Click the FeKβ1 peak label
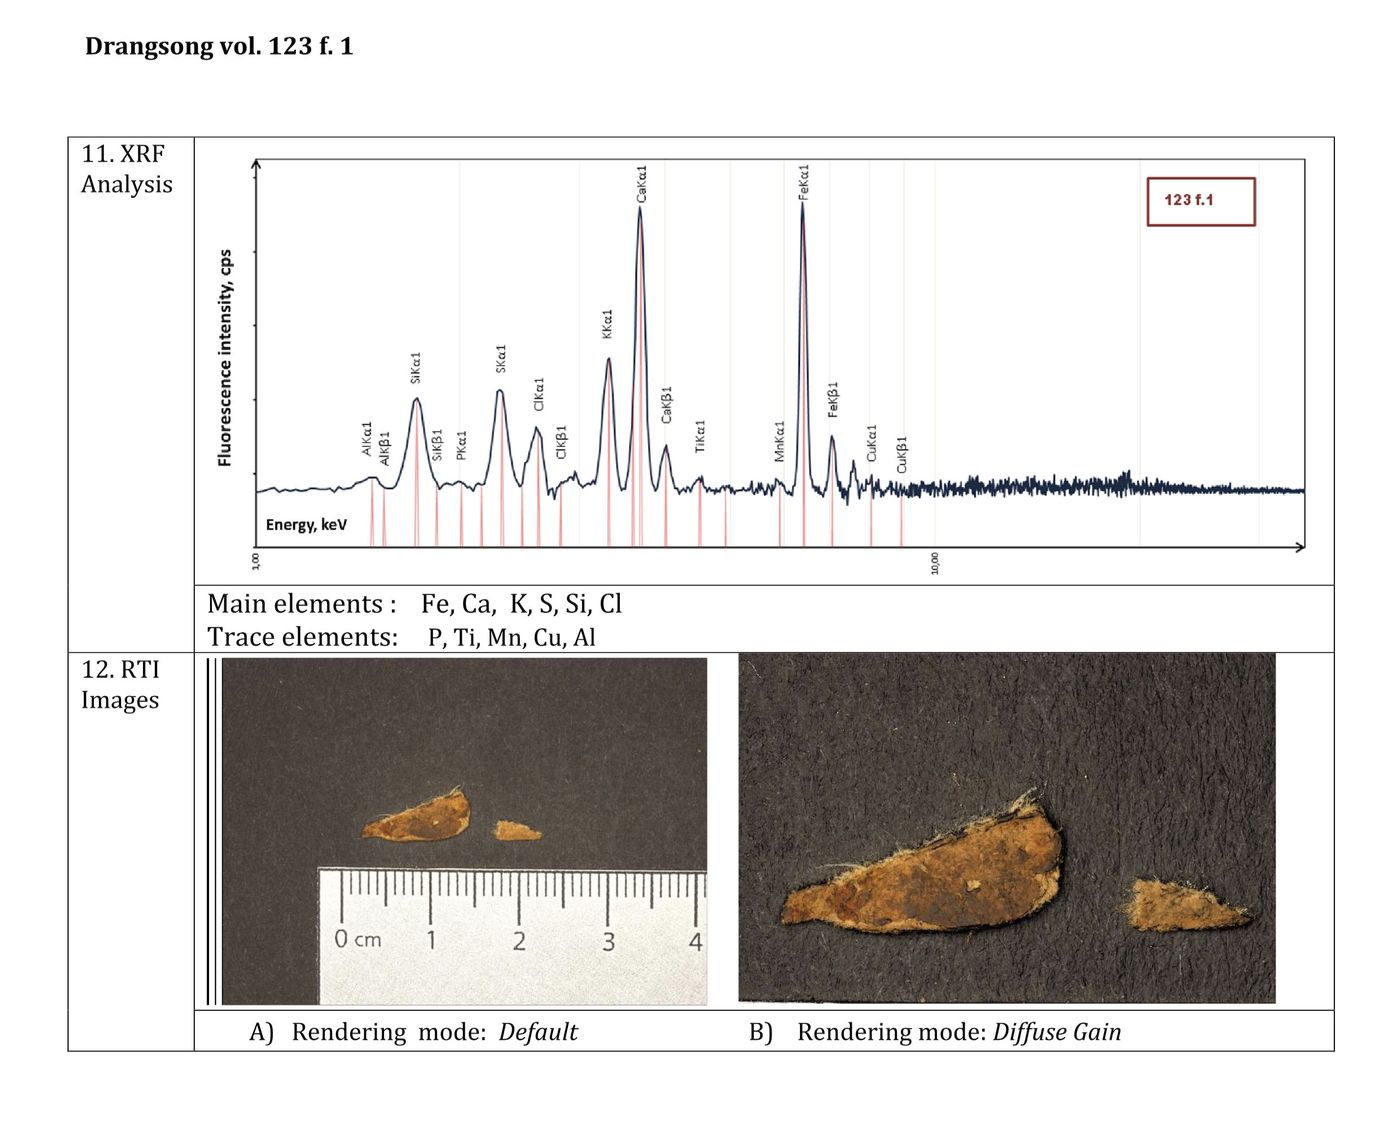 click(833, 399)
